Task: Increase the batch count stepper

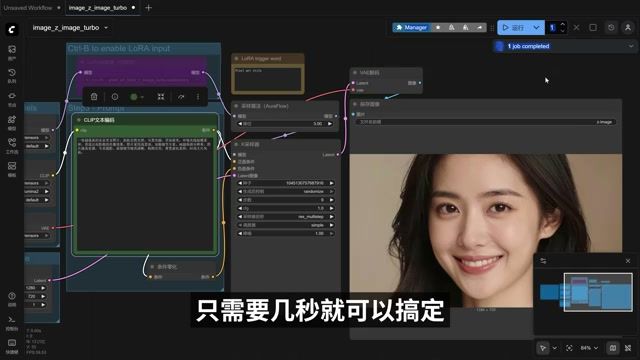Action: pyautogui.click(x=562, y=24)
